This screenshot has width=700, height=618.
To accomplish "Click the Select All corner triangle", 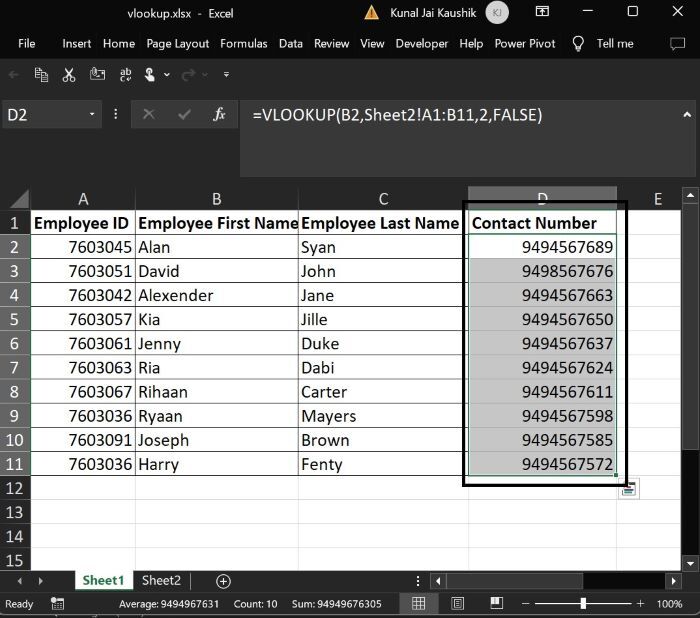I will tap(20, 199).
